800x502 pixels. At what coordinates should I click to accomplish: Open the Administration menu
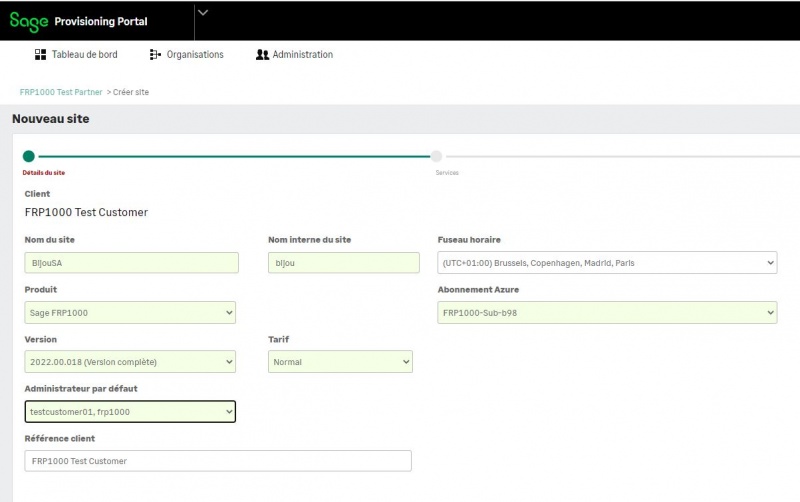coord(294,55)
